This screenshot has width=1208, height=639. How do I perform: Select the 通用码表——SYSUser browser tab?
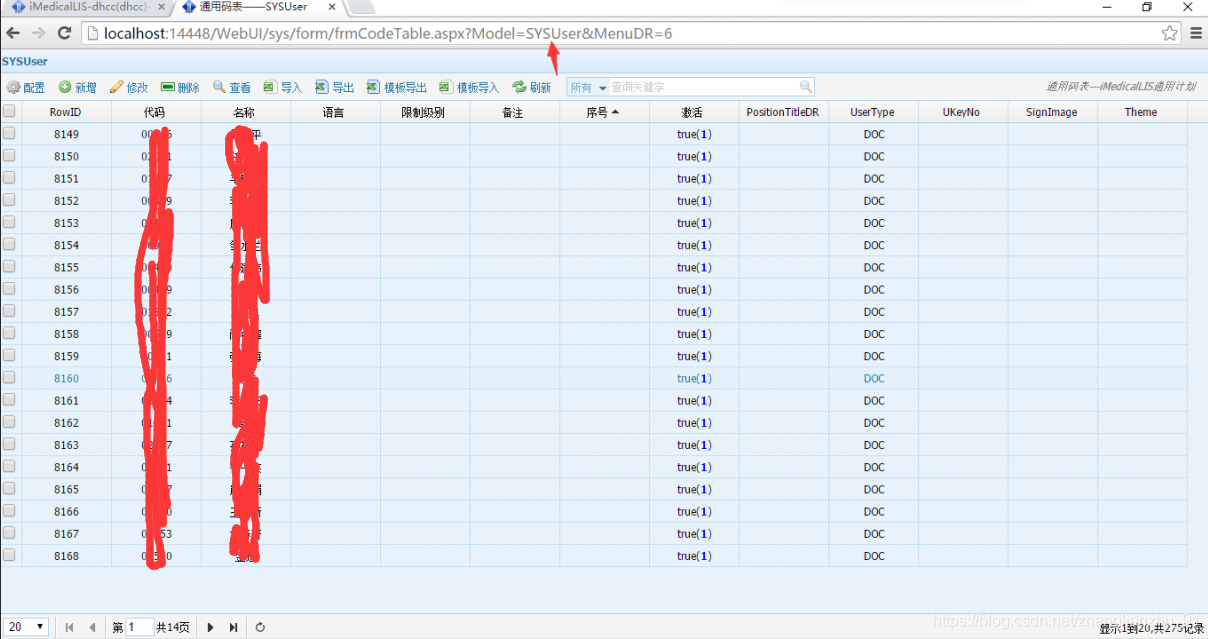(x=258, y=7)
